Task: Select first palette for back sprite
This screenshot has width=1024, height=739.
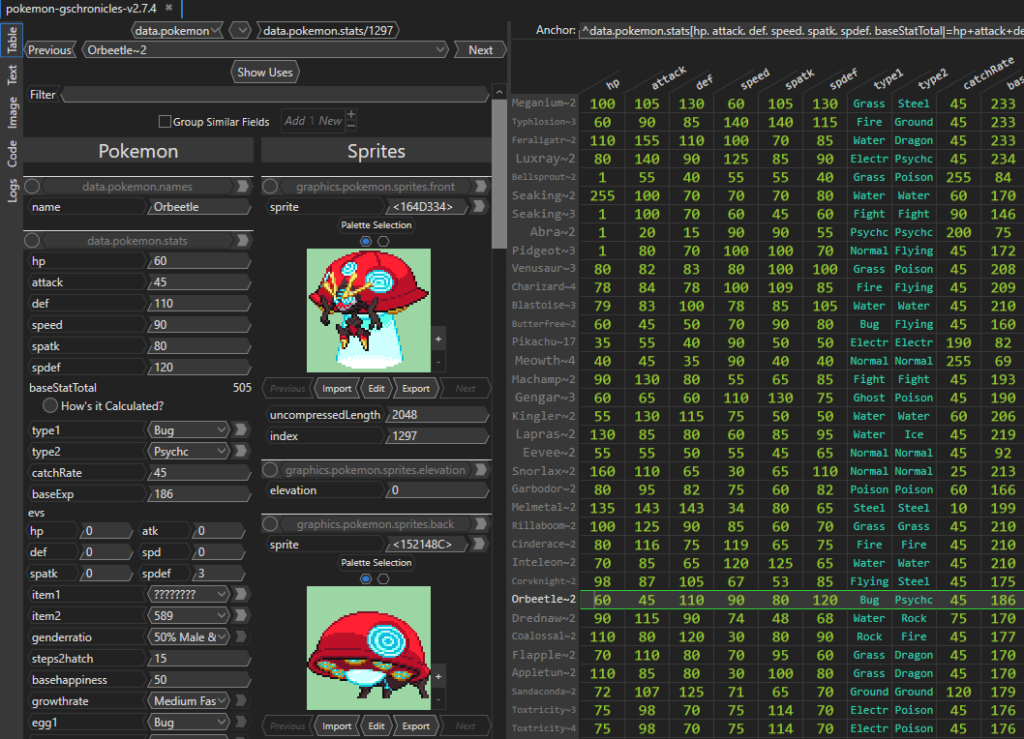Action: pos(366,578)
